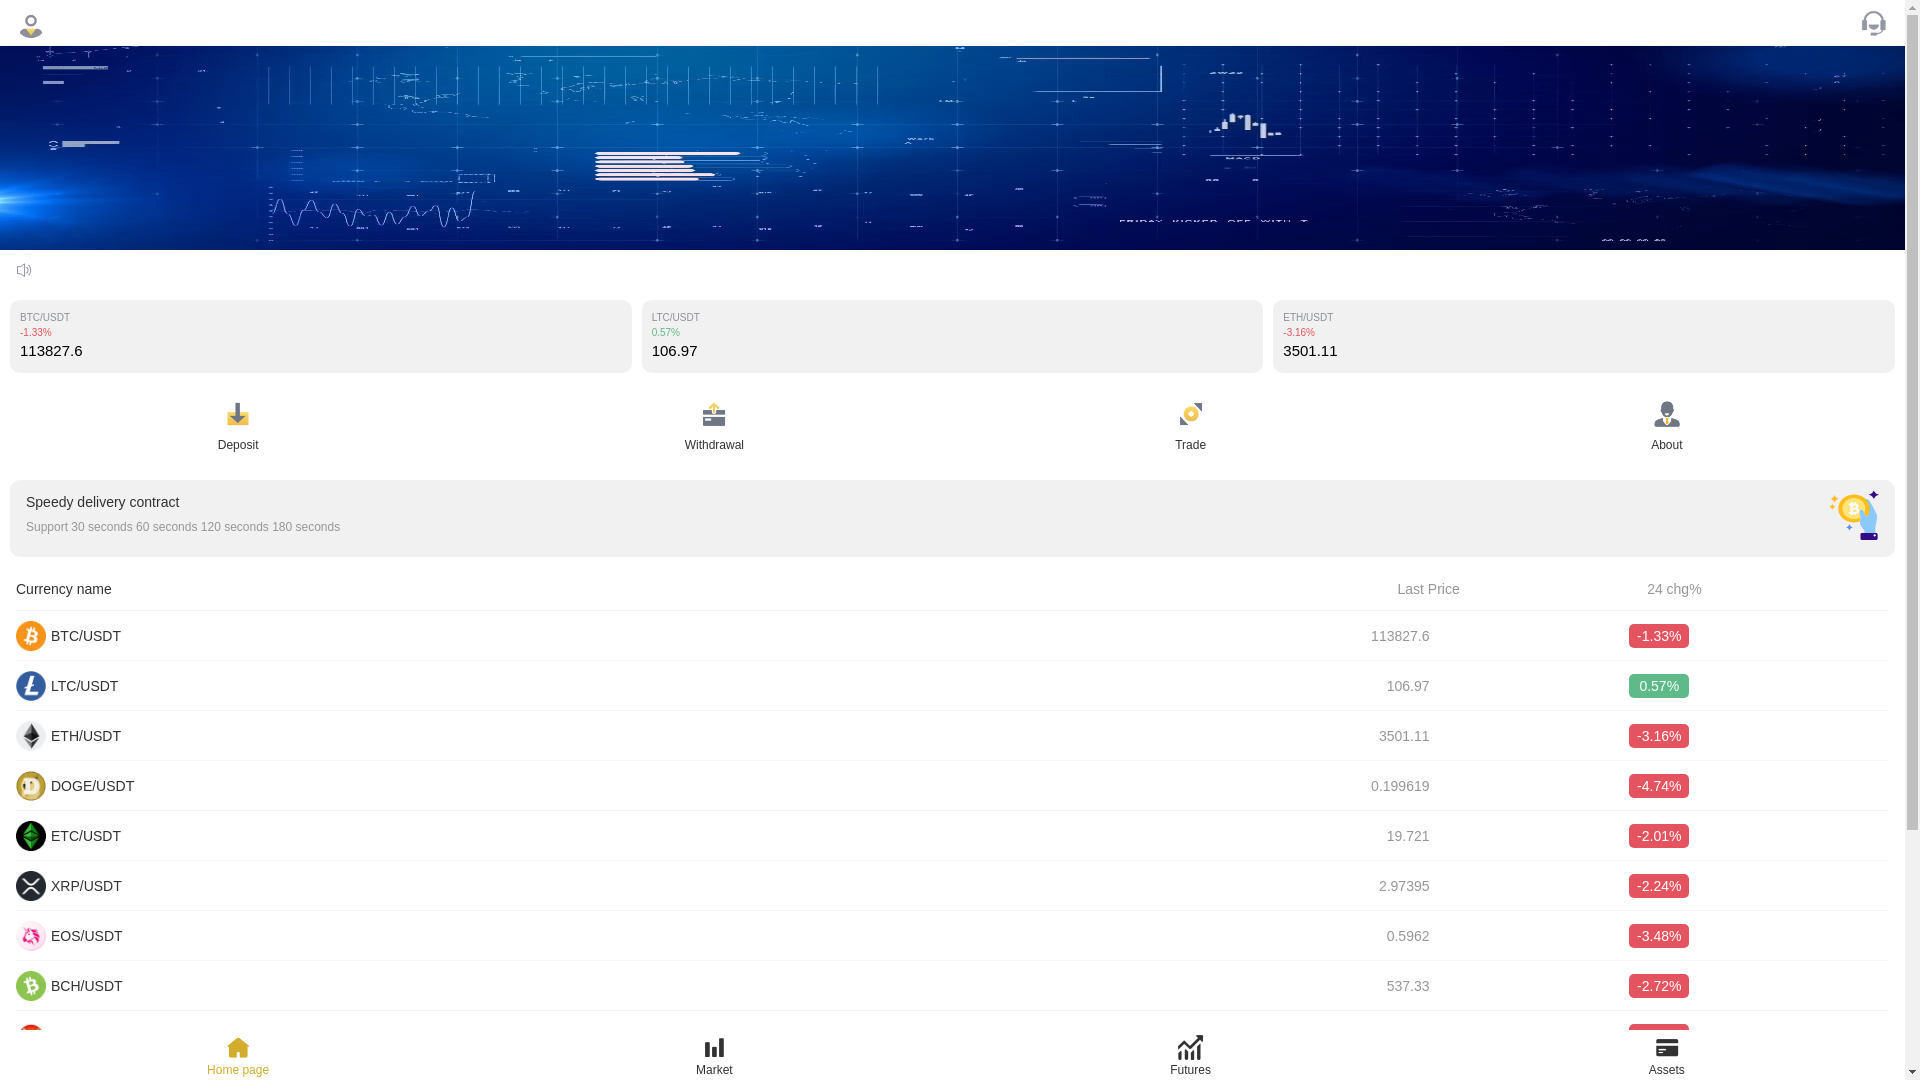Image resolution: width=1920 pixels, height=1080 pixels.
Task: Click the -2.72% change badge
Action: click(1658, 986)
